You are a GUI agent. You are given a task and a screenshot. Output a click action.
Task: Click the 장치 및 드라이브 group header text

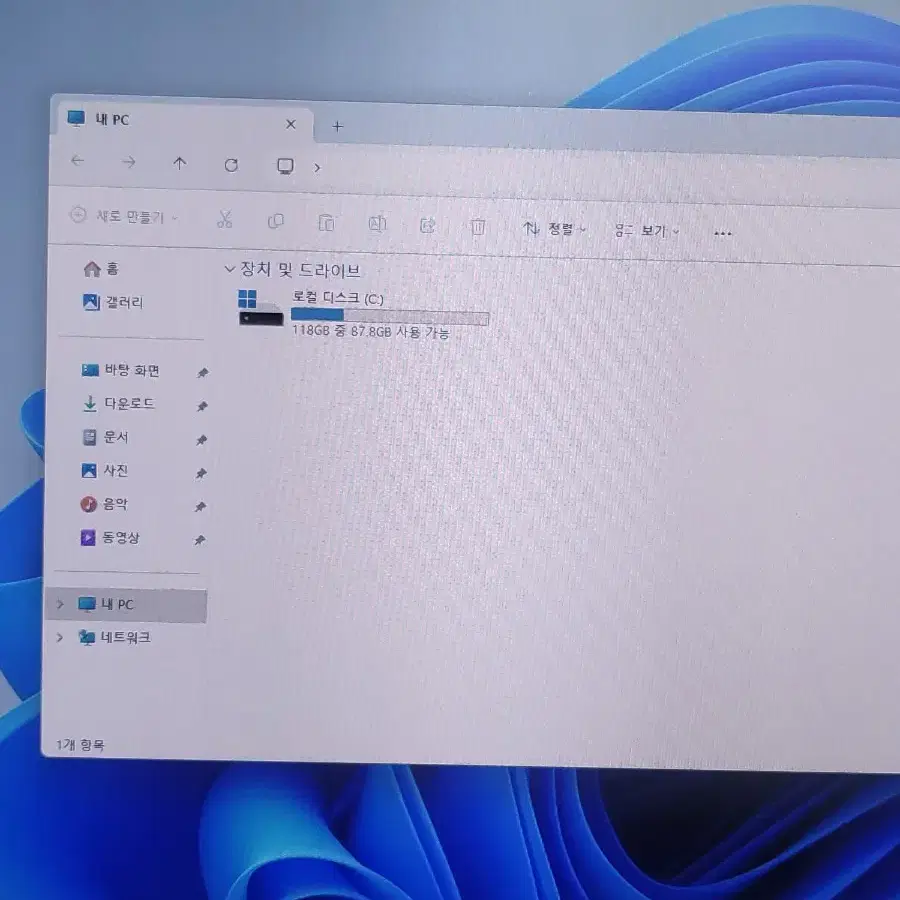click(300, 270)
